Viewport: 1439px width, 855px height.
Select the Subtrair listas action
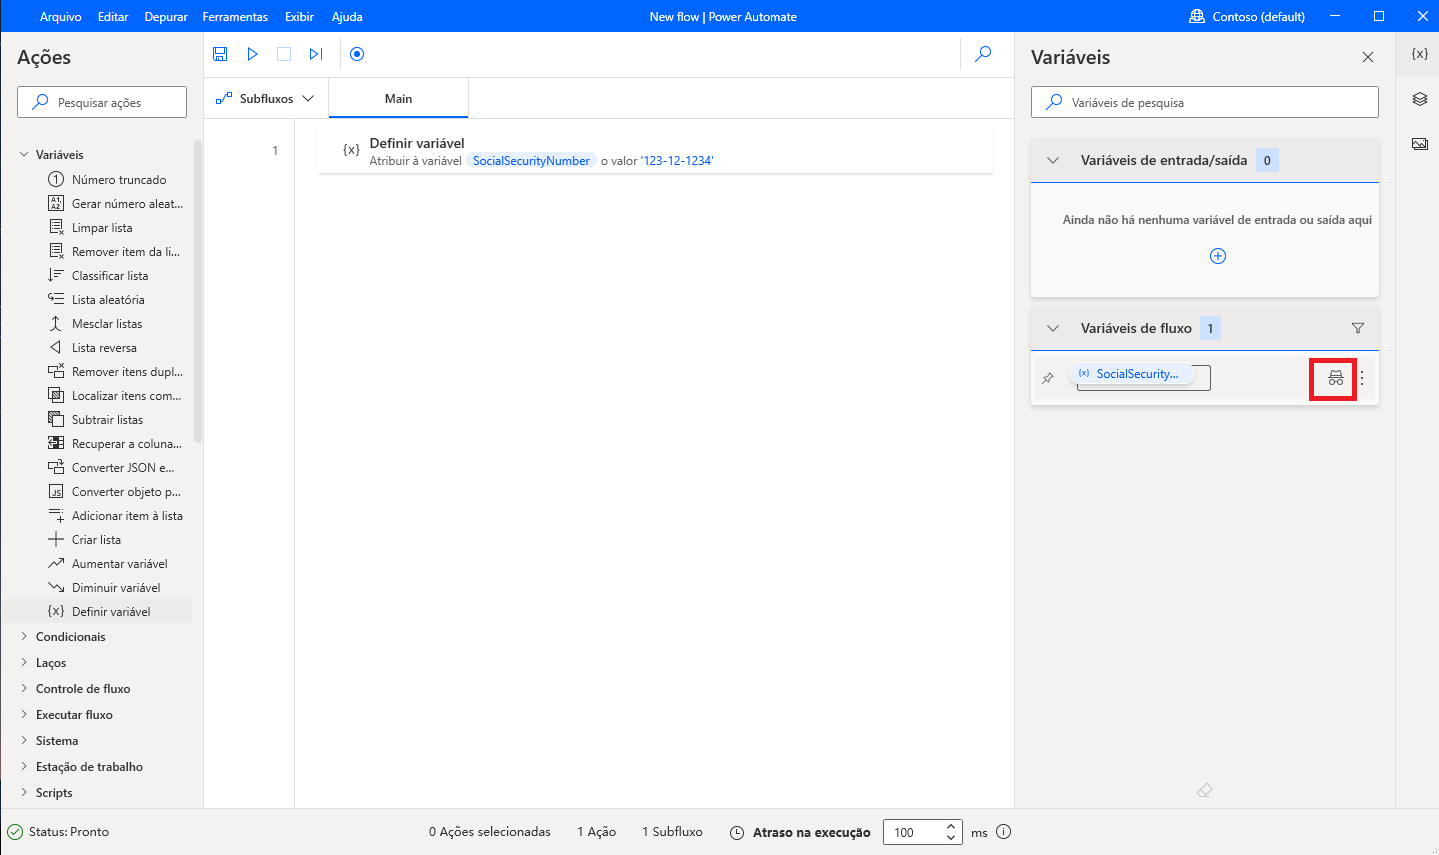[95, 420]
